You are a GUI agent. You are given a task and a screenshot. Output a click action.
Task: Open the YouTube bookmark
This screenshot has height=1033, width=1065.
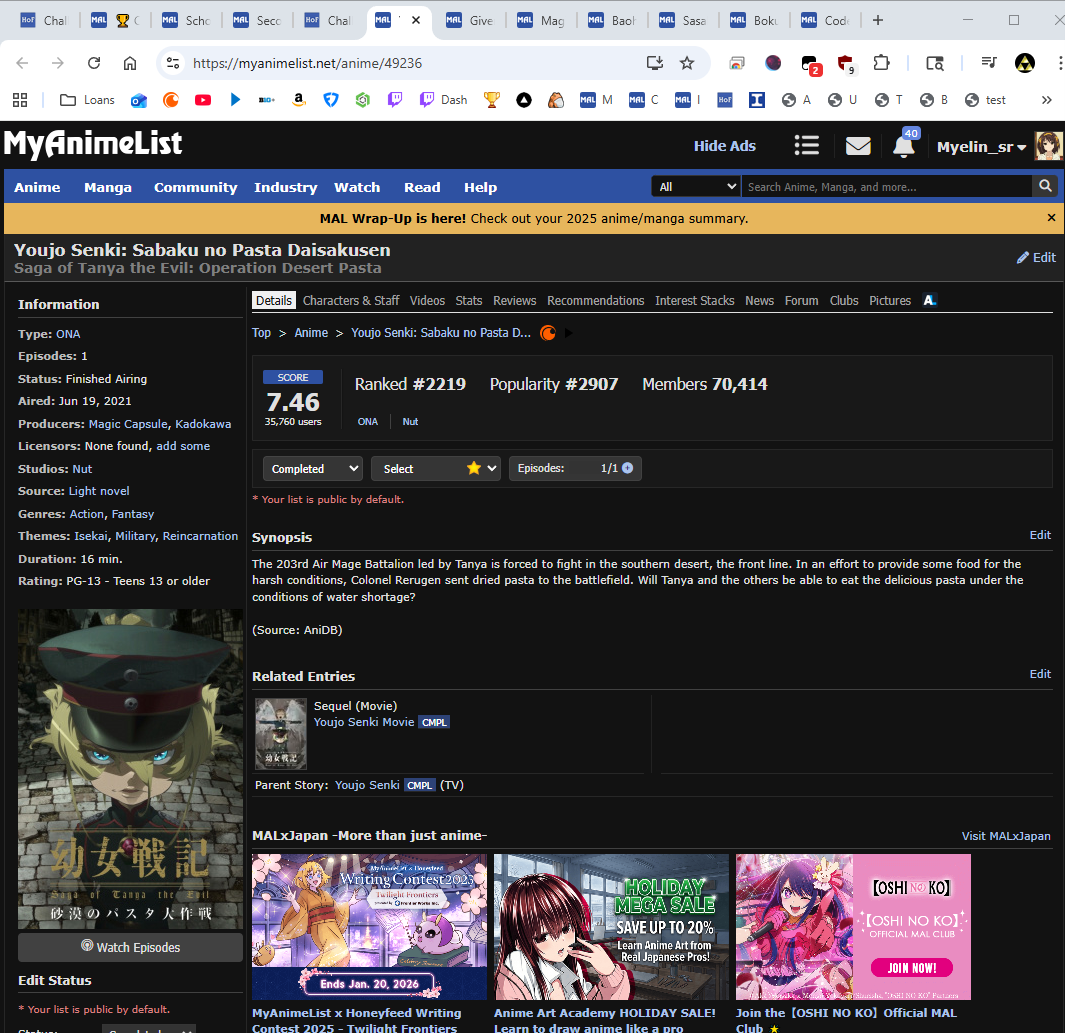202,100
